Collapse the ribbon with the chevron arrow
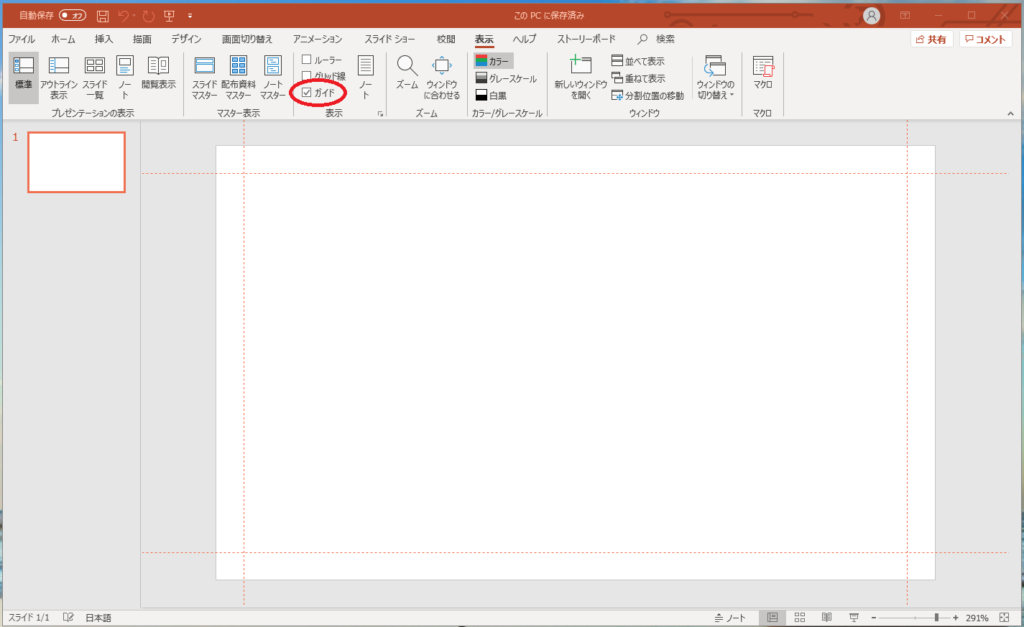Viewport: 1024px width, 627px height. click(1009, 115)
